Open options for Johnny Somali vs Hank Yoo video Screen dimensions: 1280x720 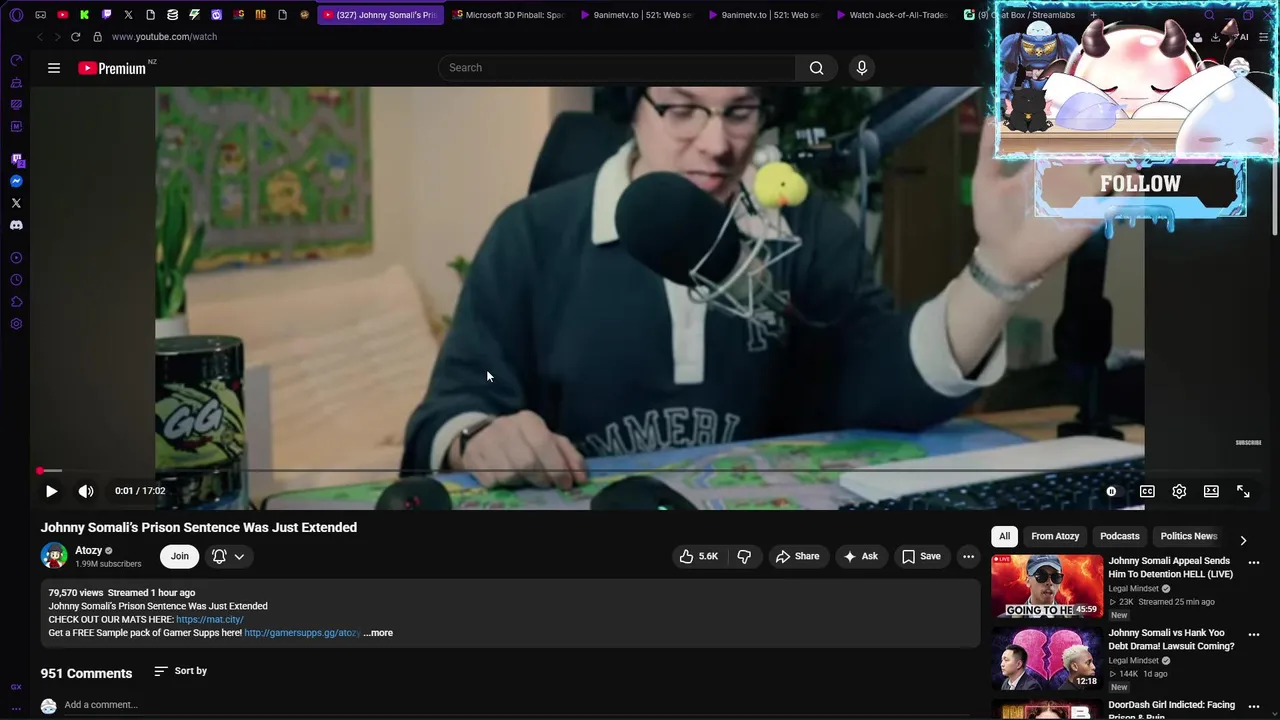point(1254,634)
